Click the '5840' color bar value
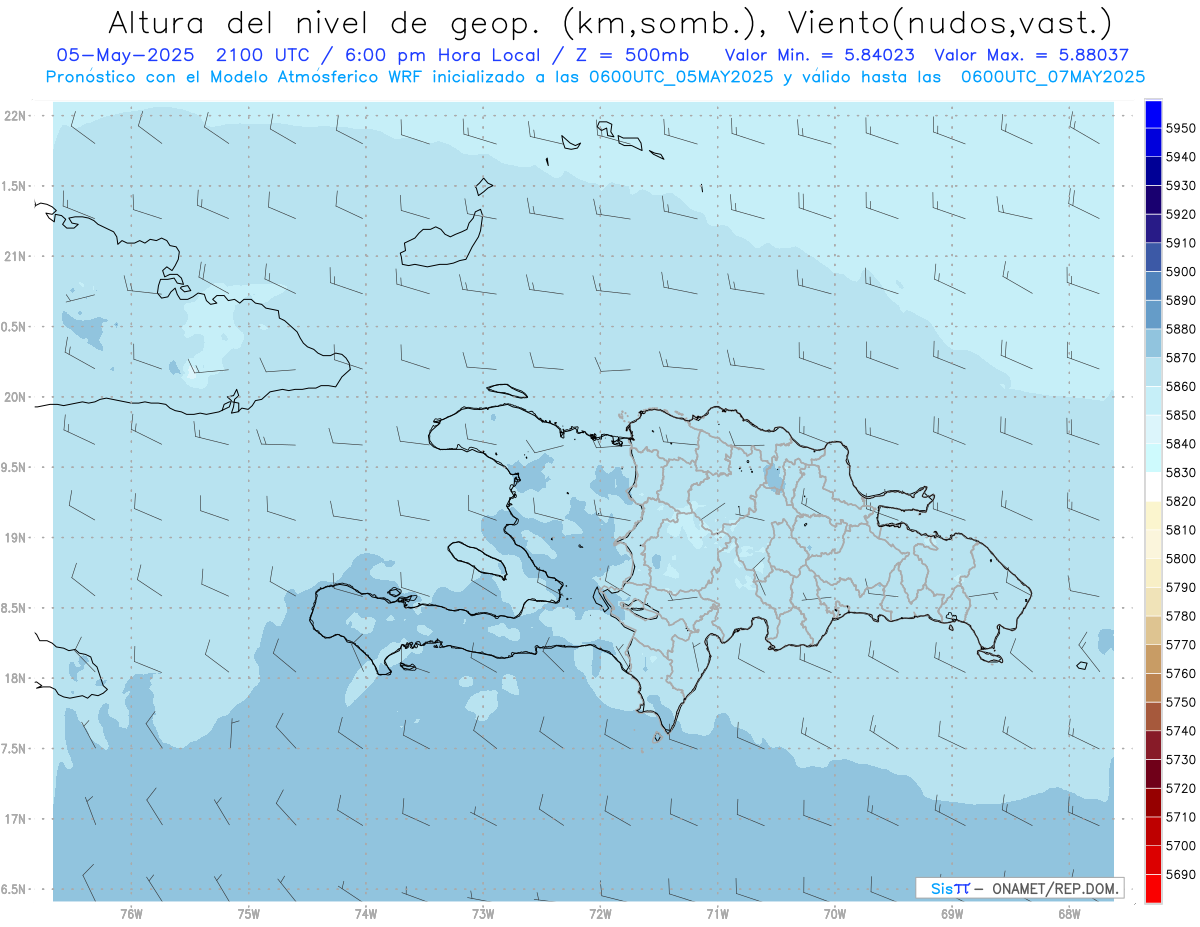Screen dimensions: 1200x927 pos(1181,443)
